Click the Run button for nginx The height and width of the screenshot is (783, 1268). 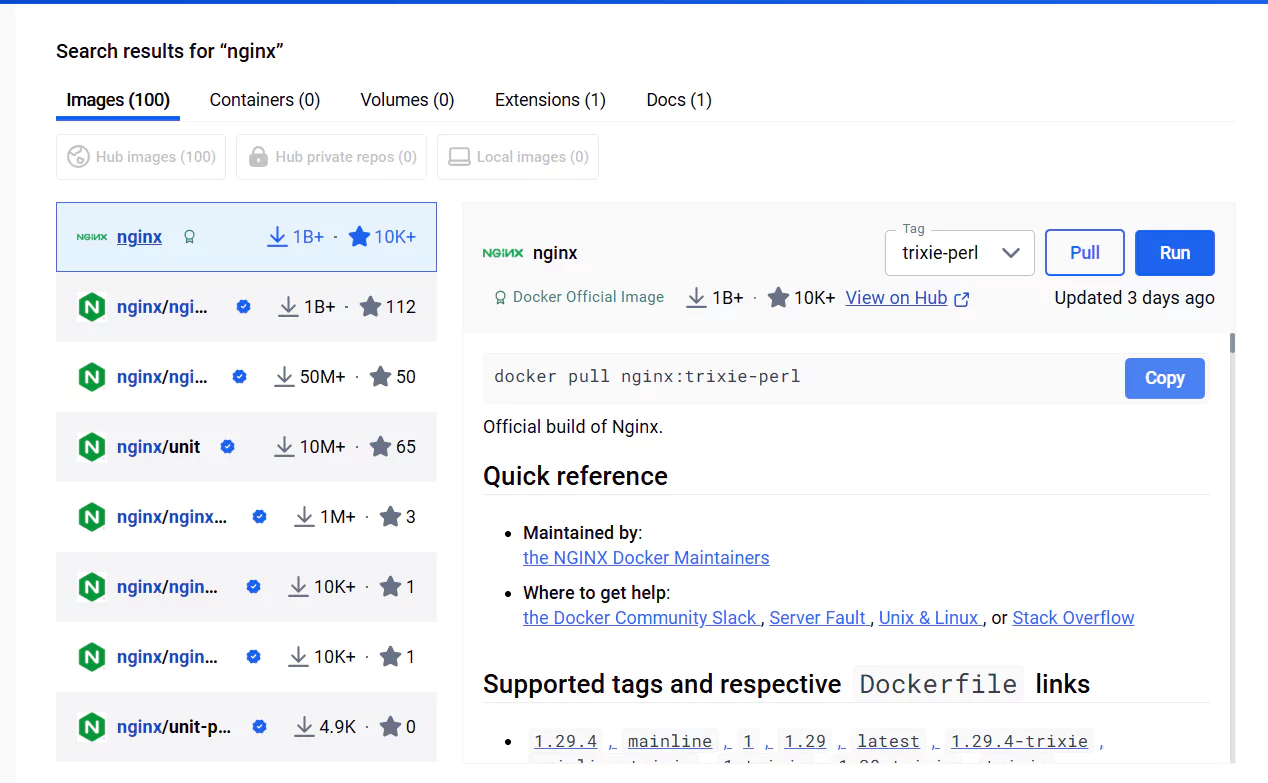(x=1174, y=252)
